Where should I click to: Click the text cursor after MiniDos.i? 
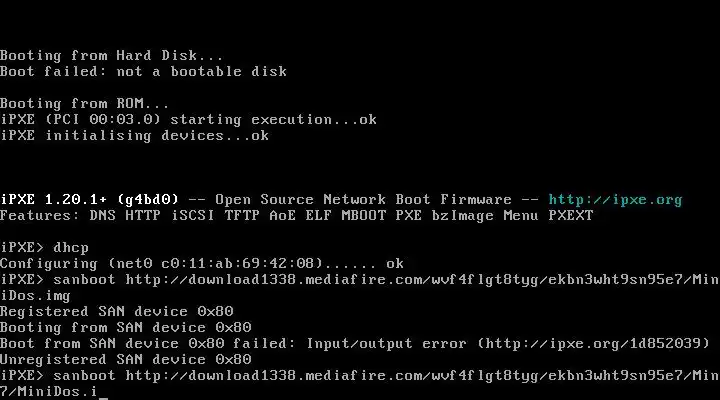[x=104, y=392]
